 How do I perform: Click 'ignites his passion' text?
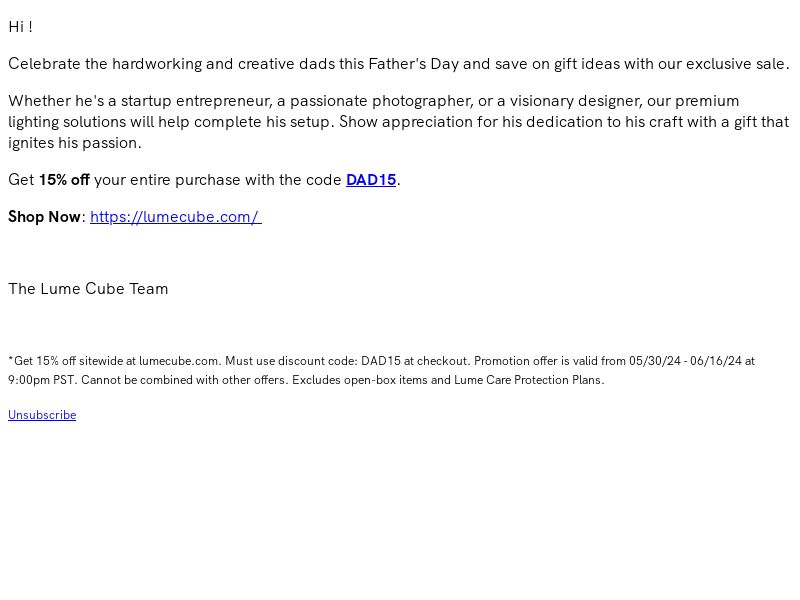click(x=73, y=143)
